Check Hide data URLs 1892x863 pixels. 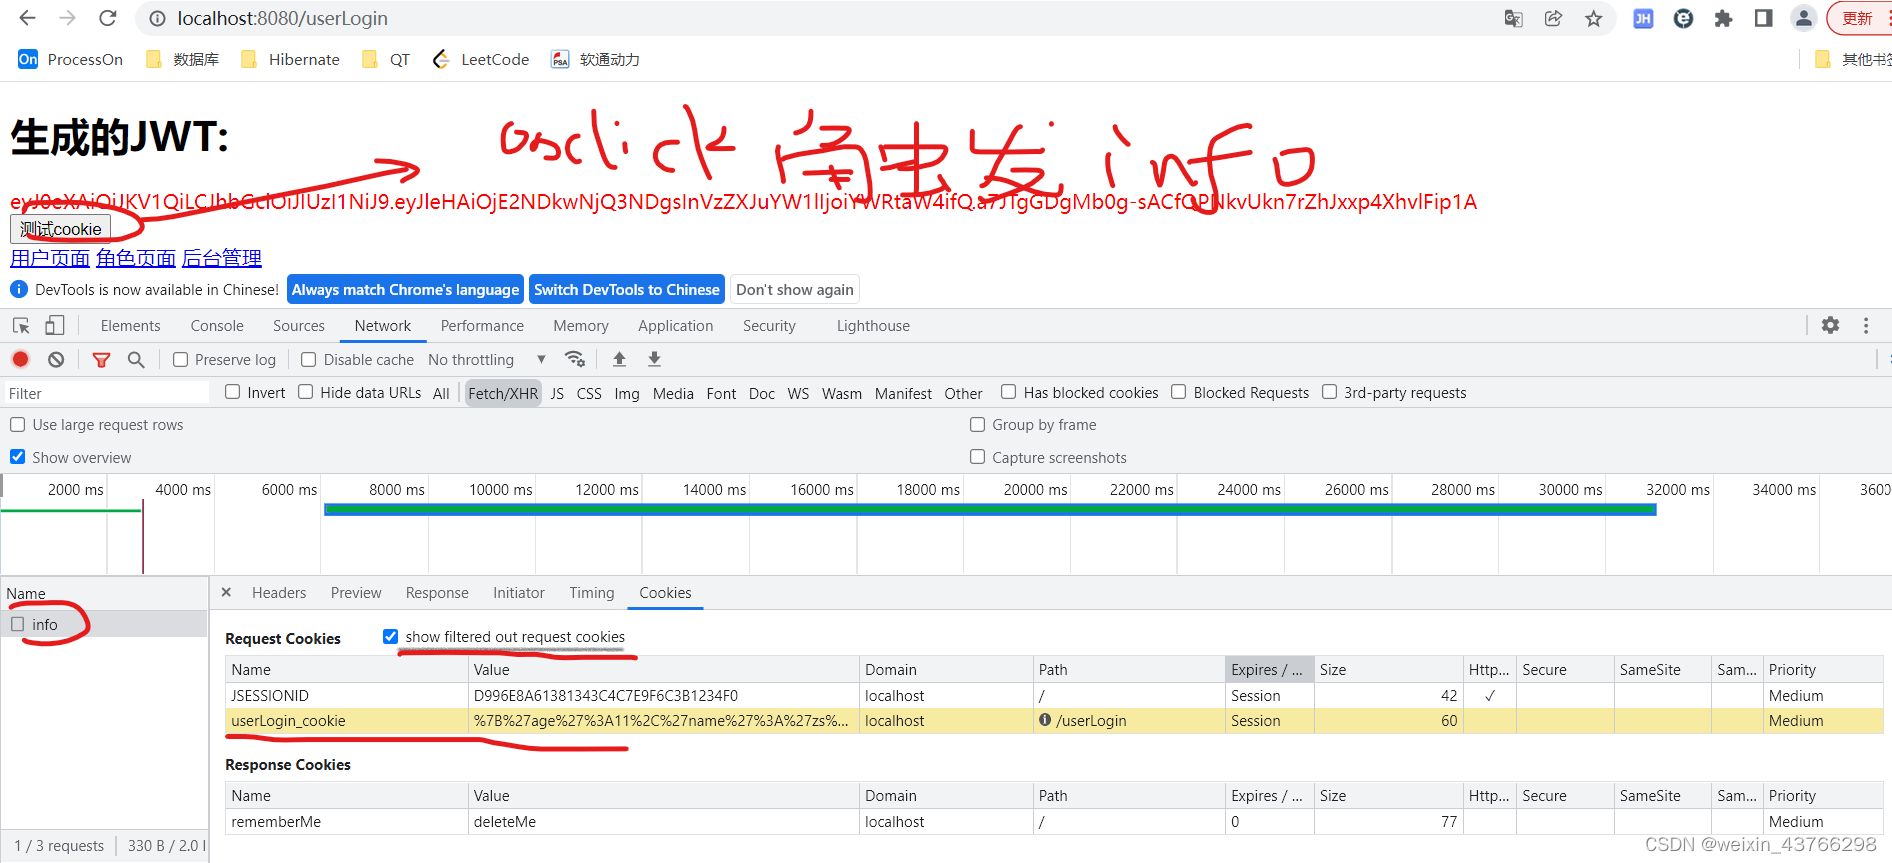click(305, 392)
